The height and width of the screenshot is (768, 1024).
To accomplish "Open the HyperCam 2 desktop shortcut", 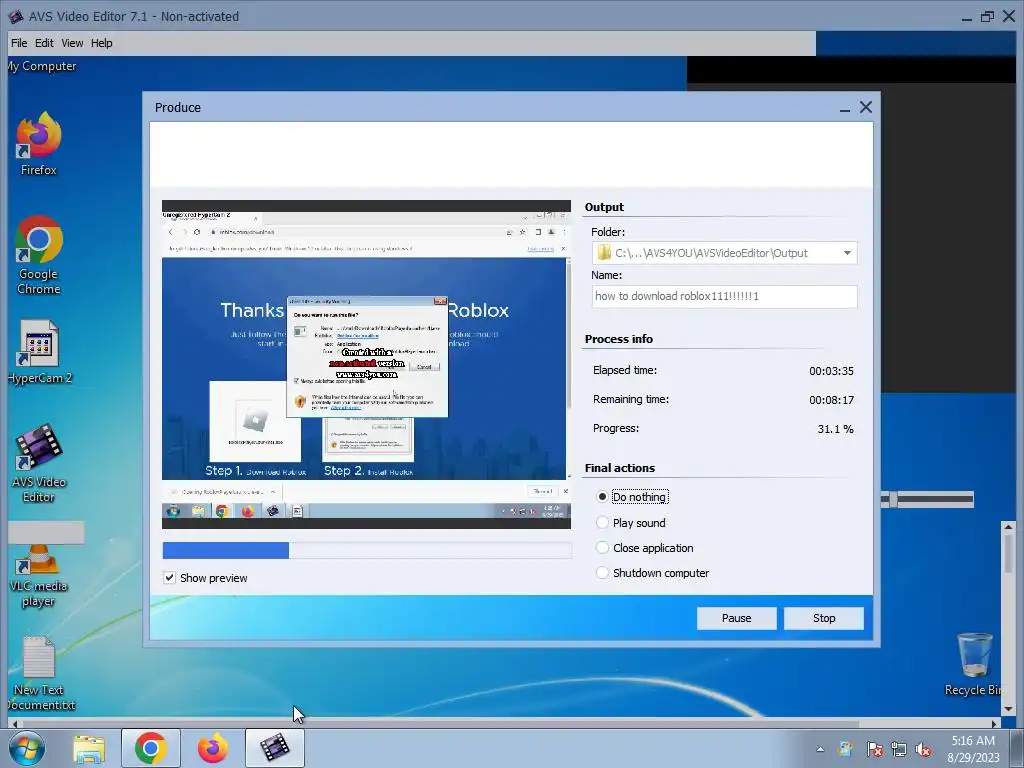I will (39, 352).
